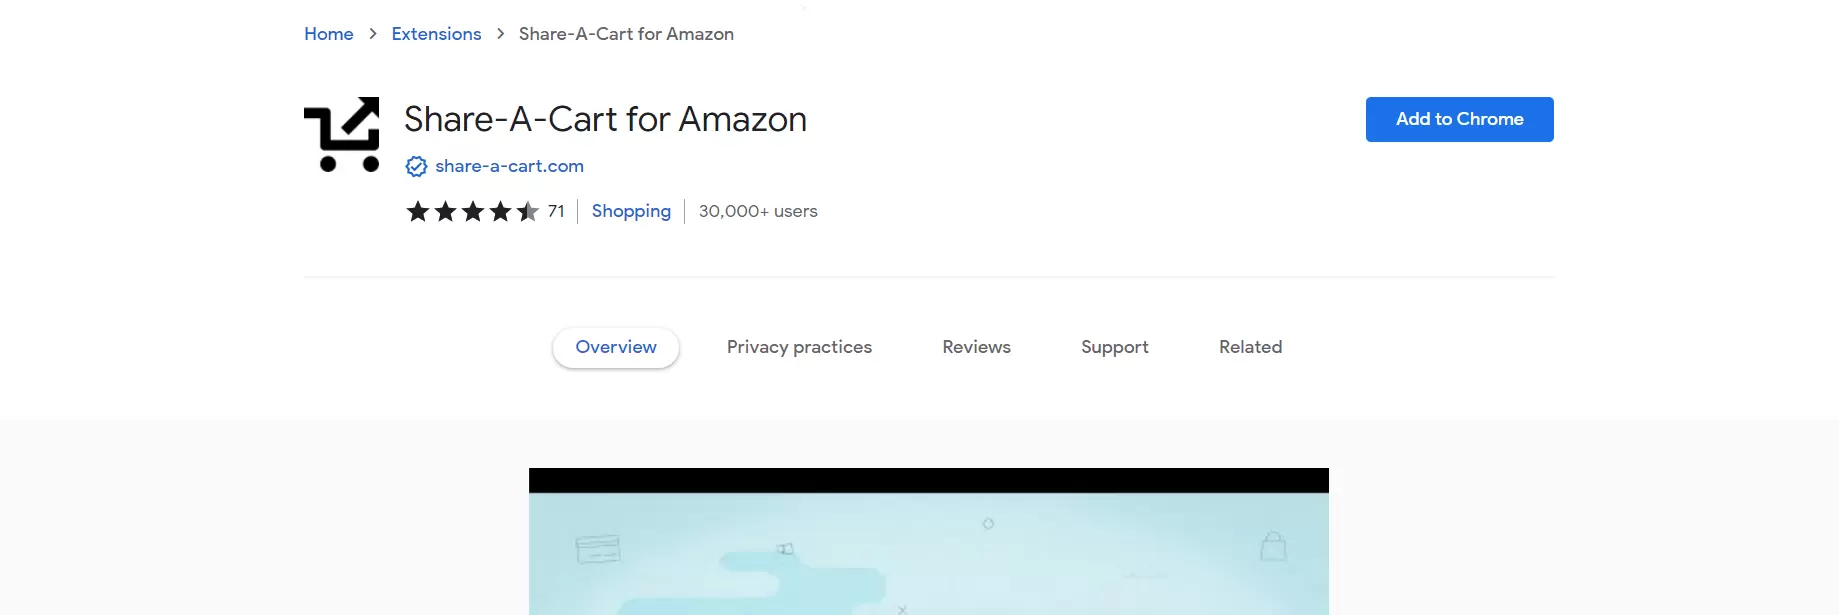Select the breadcrumb chevron after Home

point(371,33)
